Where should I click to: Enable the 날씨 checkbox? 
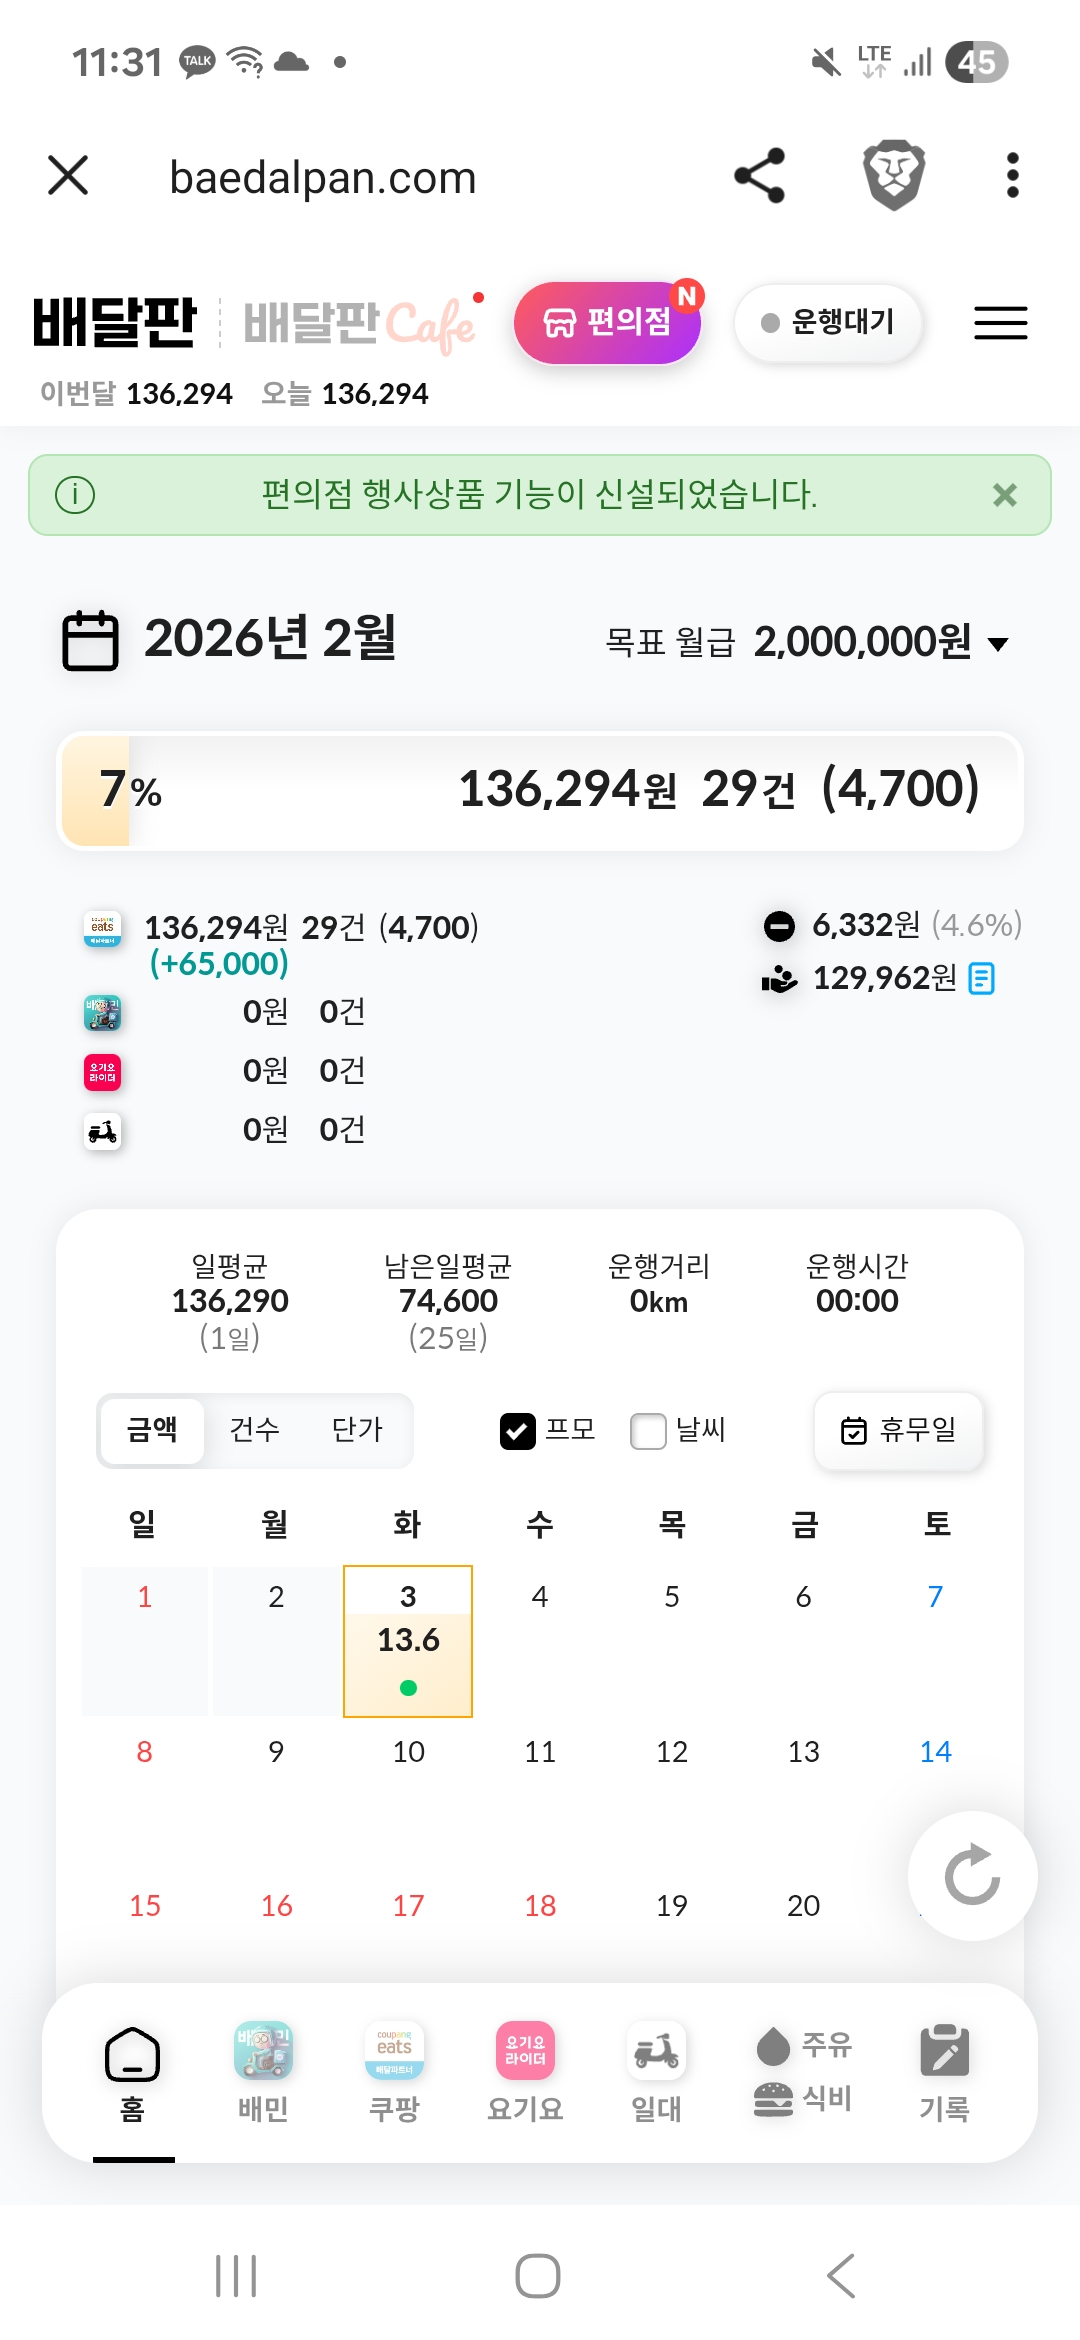point(648,1431)
